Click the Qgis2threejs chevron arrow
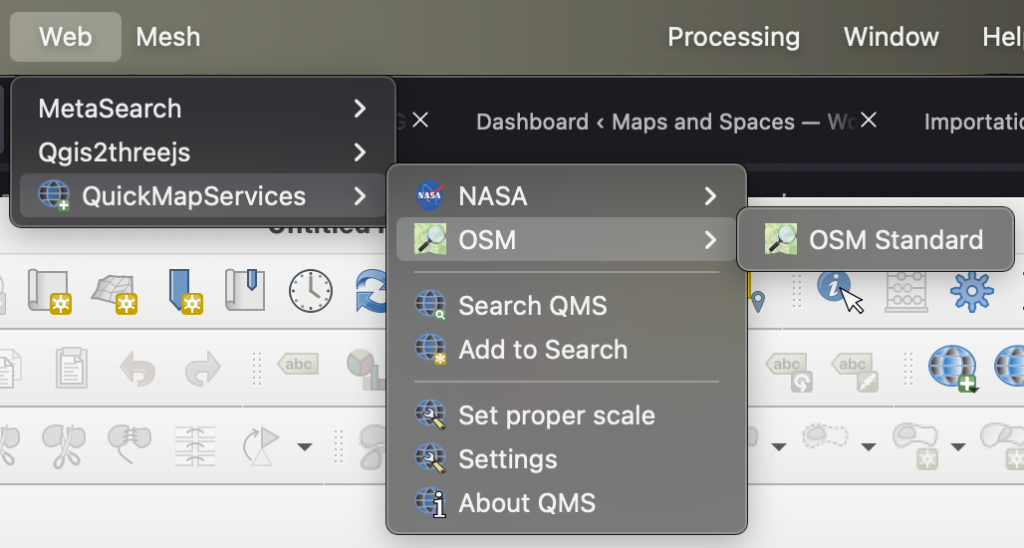Image resolution: width=1024 pixels, height=548 pixels. 359,152
